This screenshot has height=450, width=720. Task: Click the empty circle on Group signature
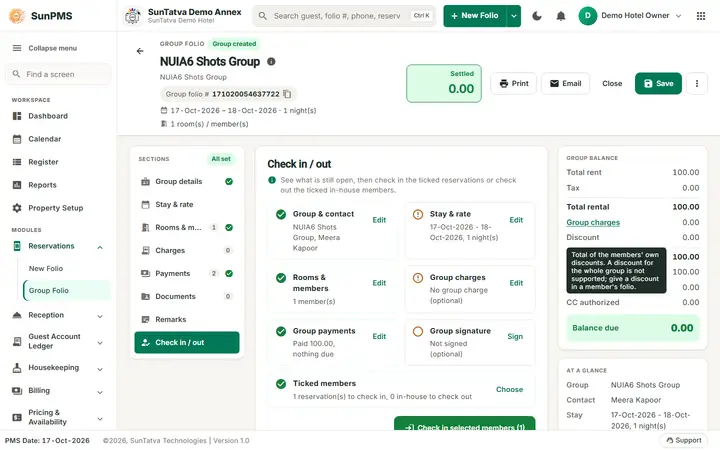pos(418,332)
